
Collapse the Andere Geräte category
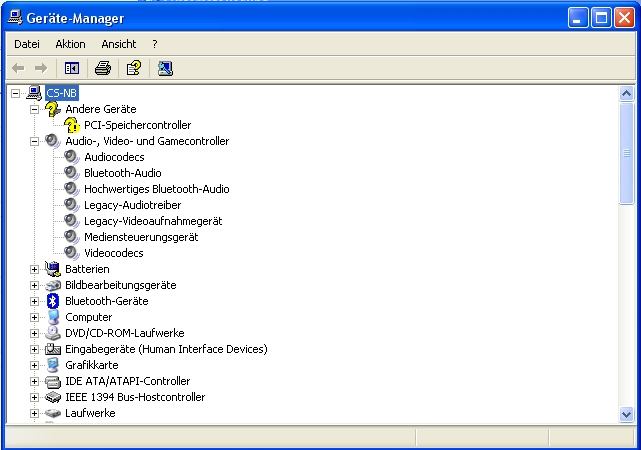click(34, 110)
